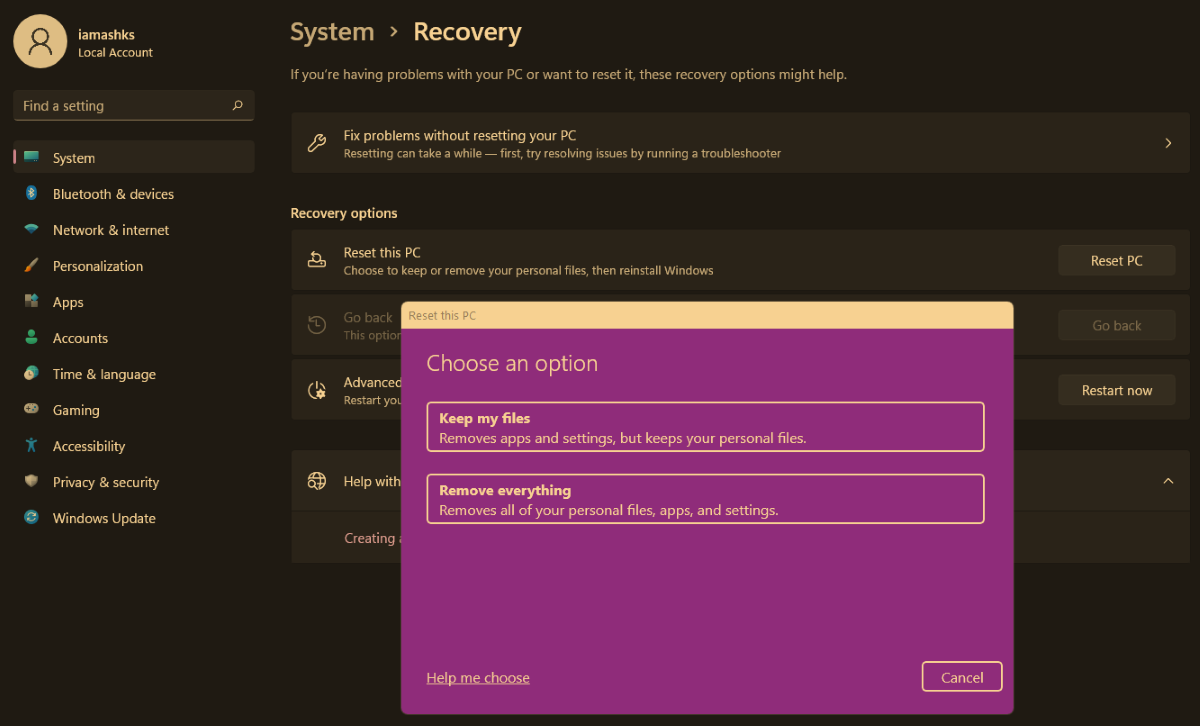Click the Recovery options heading text
This screenshot has height=726, width=1200.
click(x=344, y=213)
